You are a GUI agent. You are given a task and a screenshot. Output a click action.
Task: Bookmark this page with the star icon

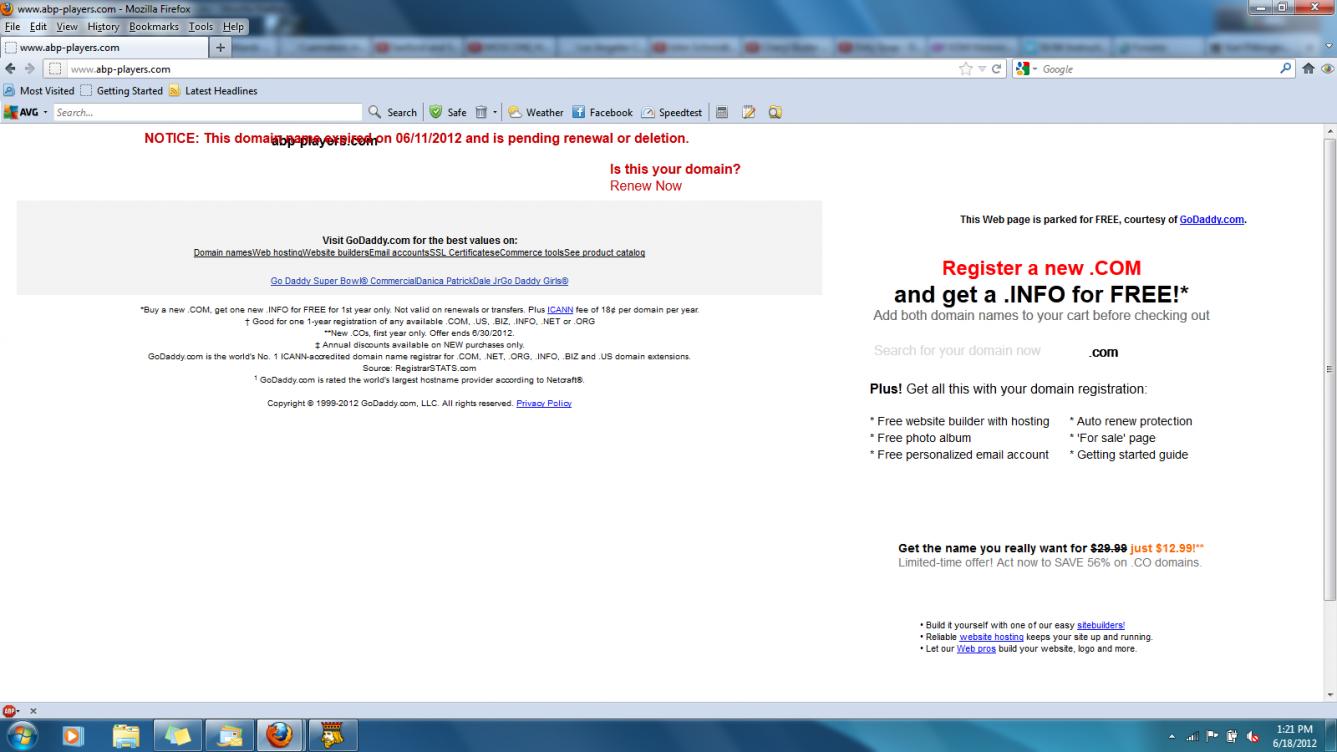(x=966, y=69)
